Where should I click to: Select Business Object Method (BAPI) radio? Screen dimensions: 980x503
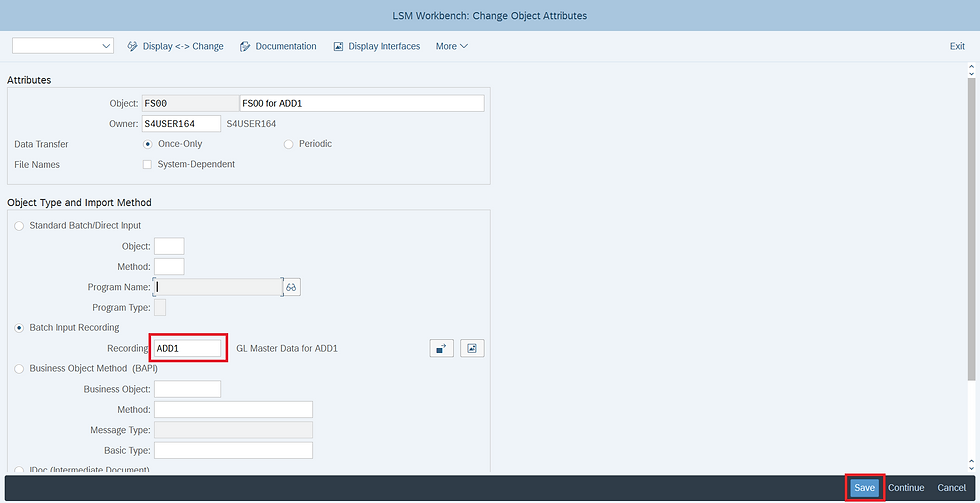[x=19, y=369]
